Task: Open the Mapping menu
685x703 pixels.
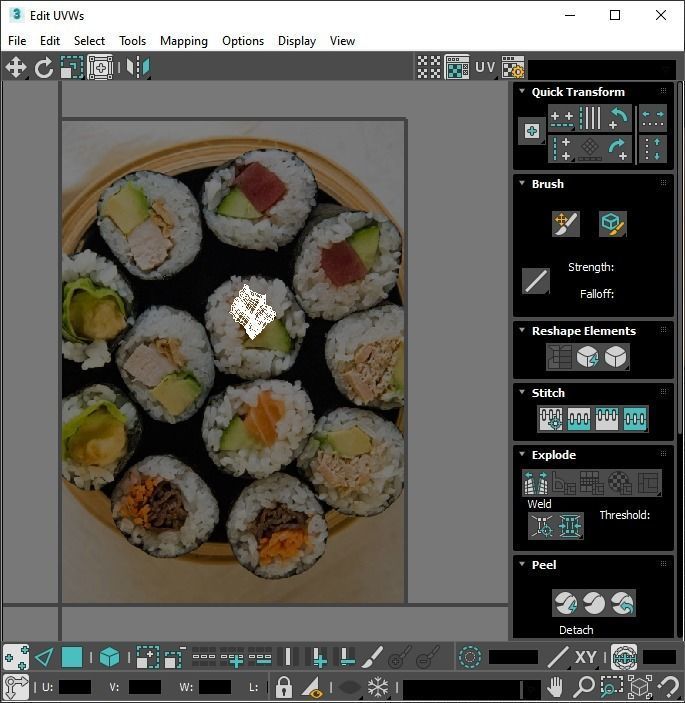Action: click(184, 41)
